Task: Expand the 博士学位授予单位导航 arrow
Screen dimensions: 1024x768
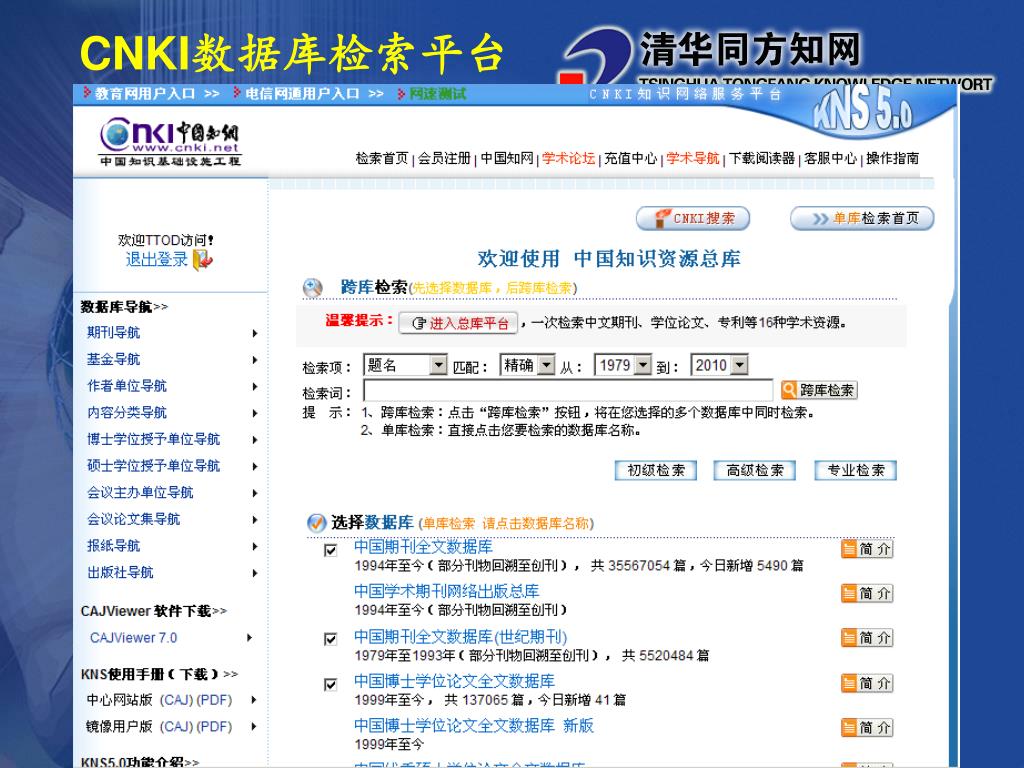Action: click(255, 440)
